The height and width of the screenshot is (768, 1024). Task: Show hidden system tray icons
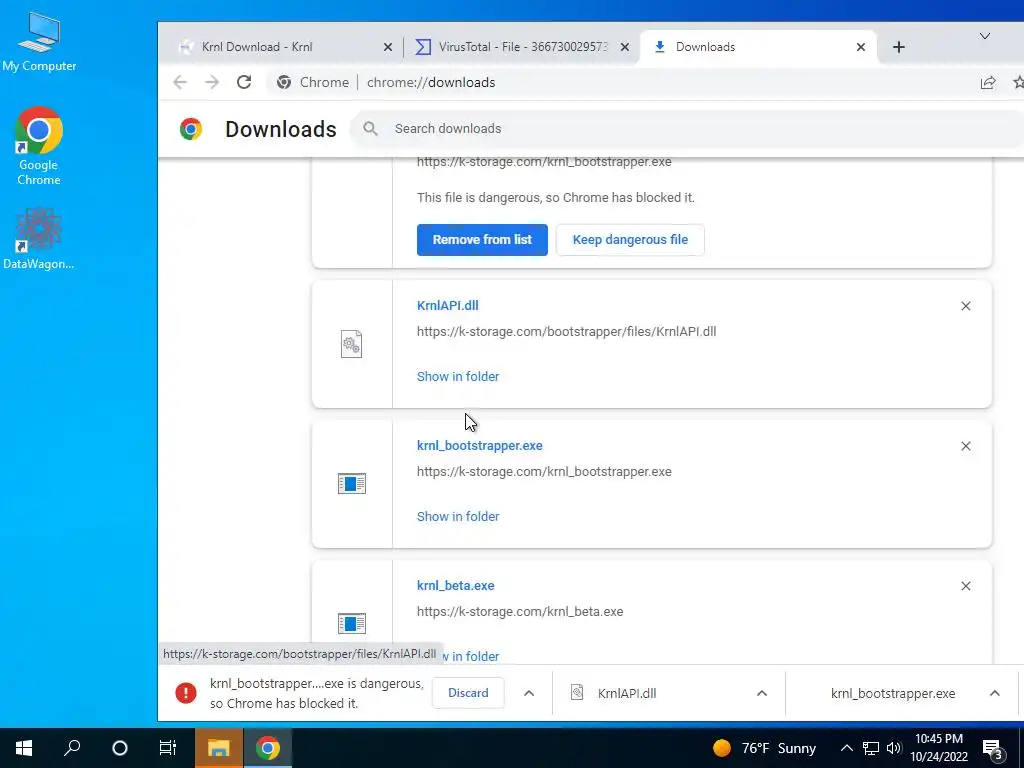[x=846, y=748]
